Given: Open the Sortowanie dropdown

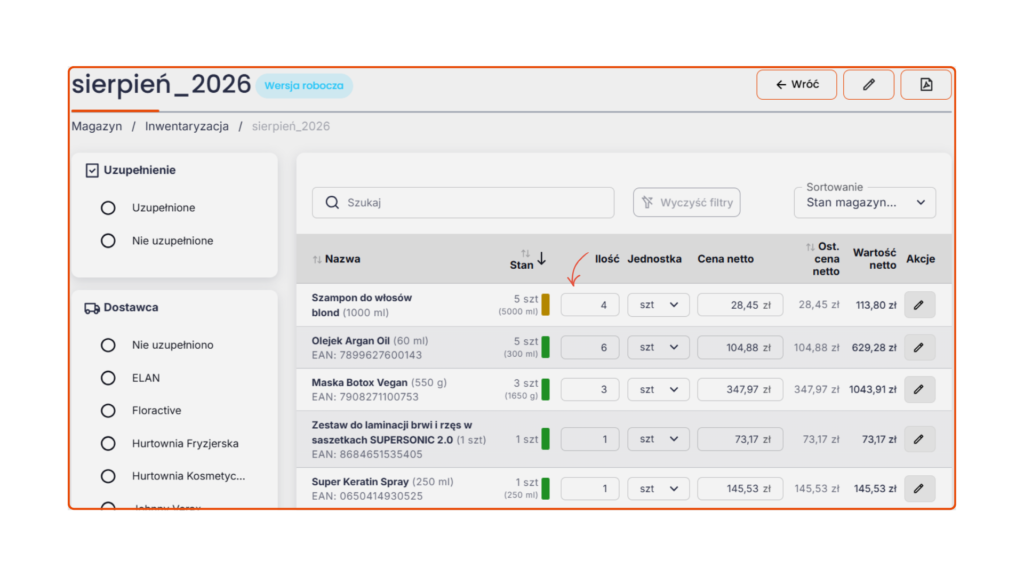Looking at the screenshot, I should 865,202.
